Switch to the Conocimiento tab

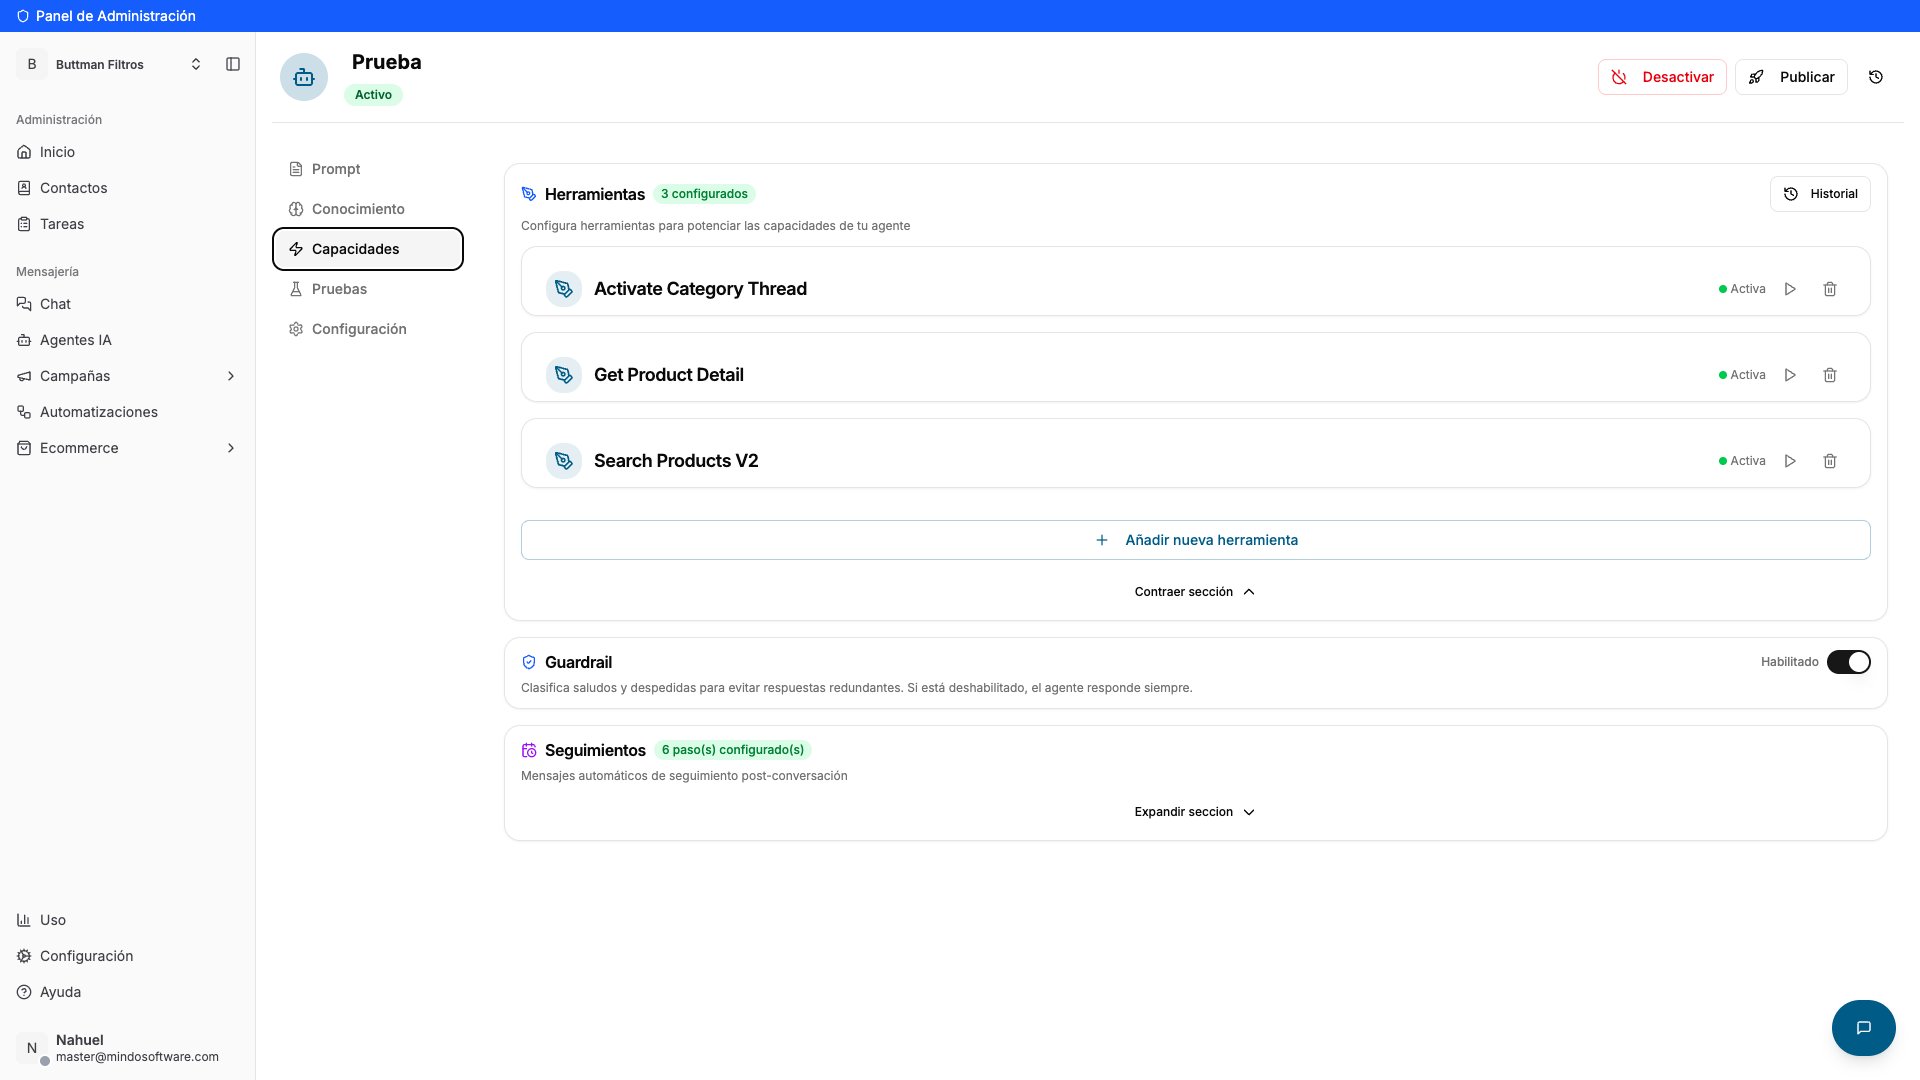pyautogui.click(x=368, y=209)
